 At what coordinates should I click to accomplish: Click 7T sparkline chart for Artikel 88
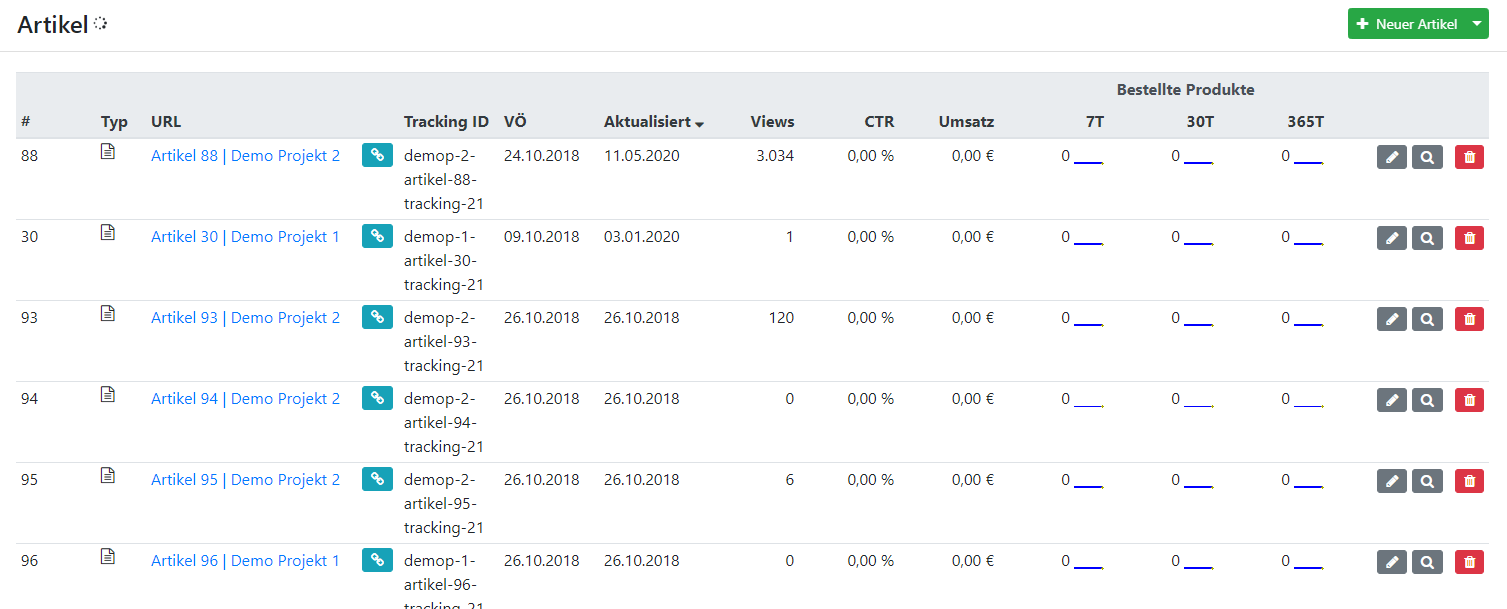(x=1089, y=159)
